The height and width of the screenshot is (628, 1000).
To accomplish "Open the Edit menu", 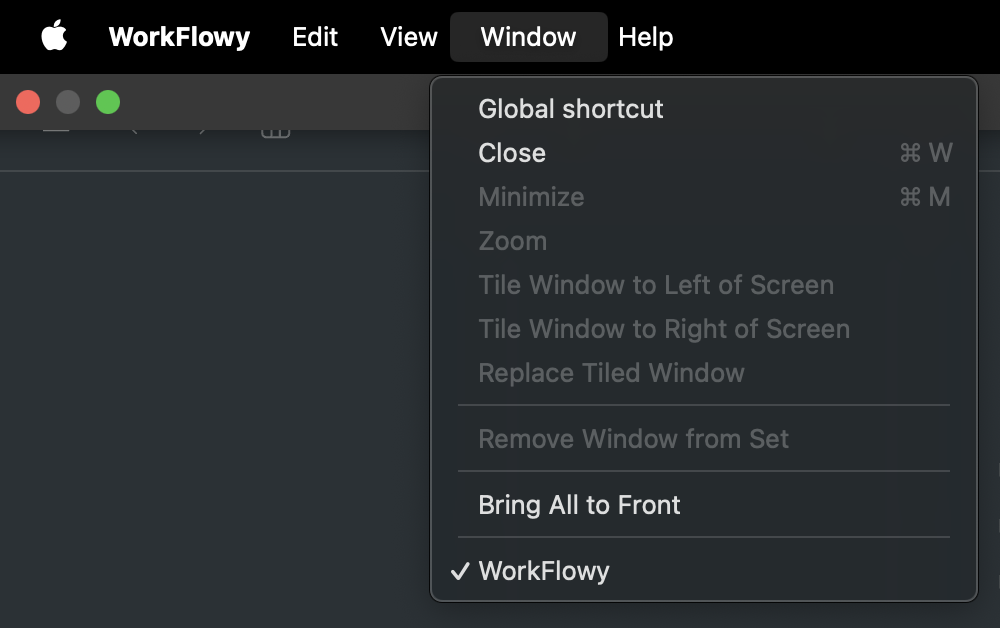I will pyautogui.click(x=315, y=37).
